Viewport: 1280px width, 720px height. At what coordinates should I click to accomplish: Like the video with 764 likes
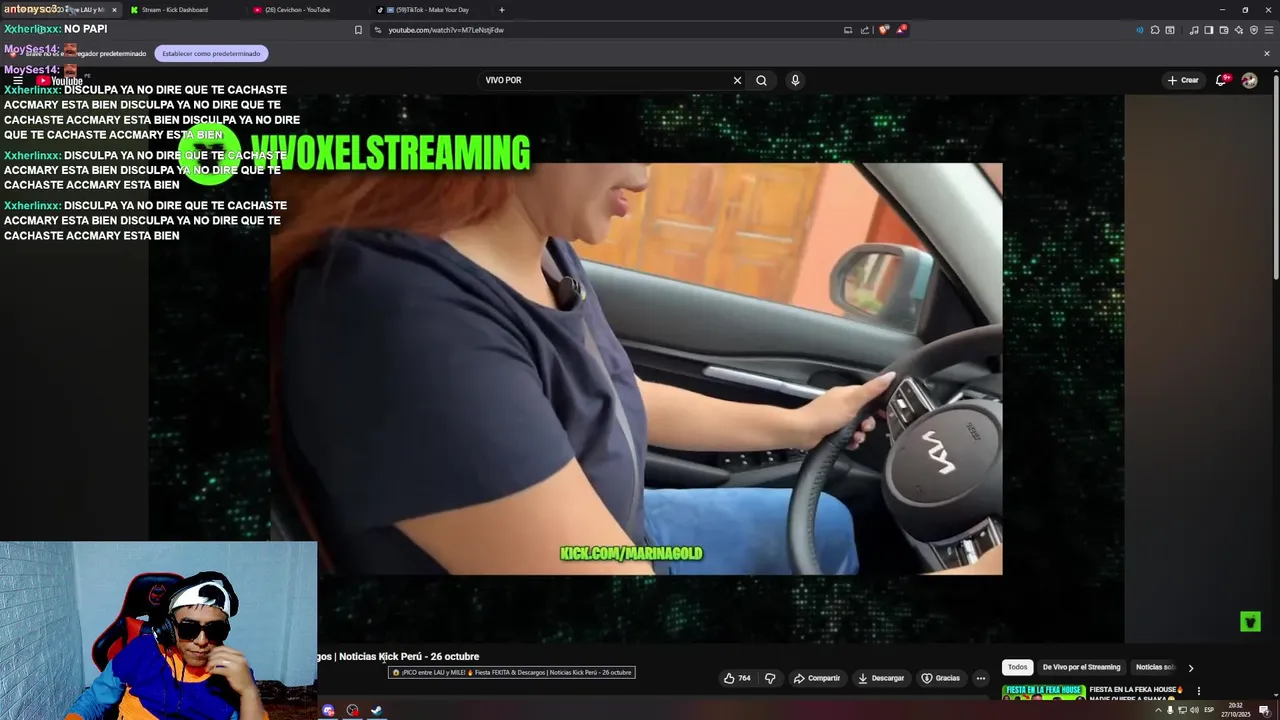(737, 678)
